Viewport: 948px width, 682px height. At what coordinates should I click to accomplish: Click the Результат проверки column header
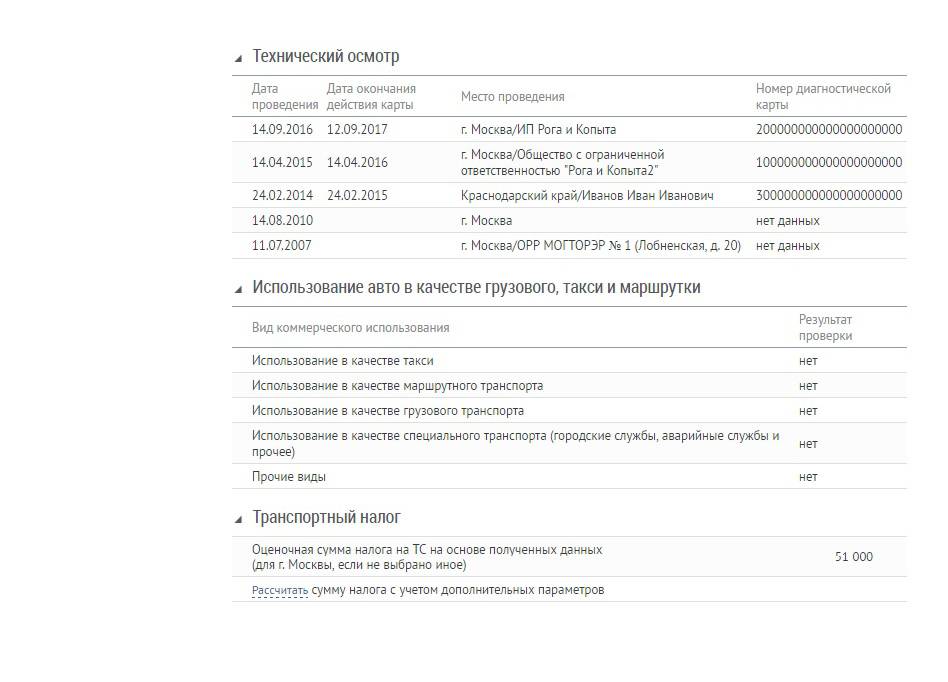point(825,328)
